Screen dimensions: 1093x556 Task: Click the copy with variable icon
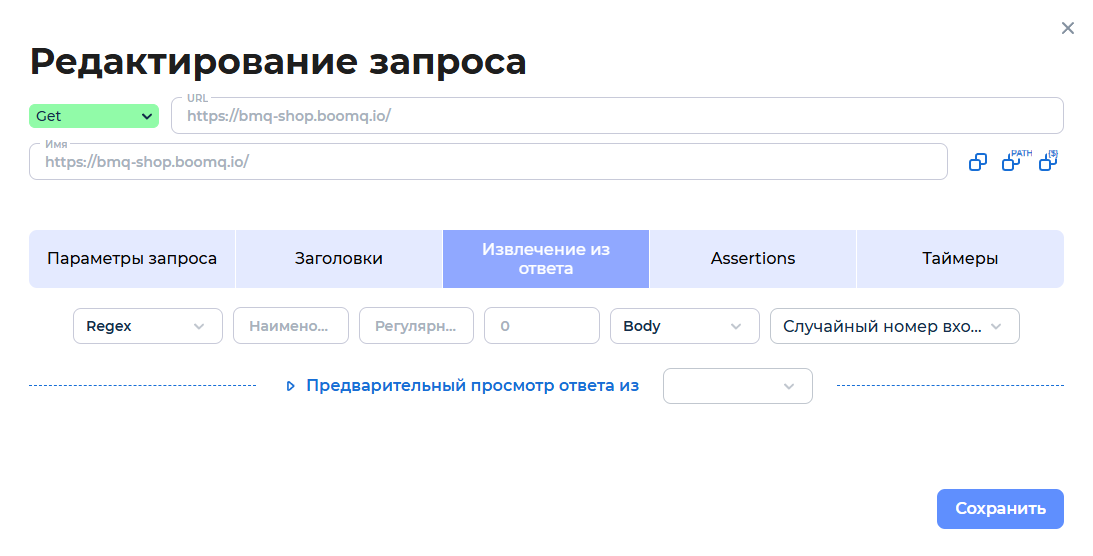(x=1048, y=160)
